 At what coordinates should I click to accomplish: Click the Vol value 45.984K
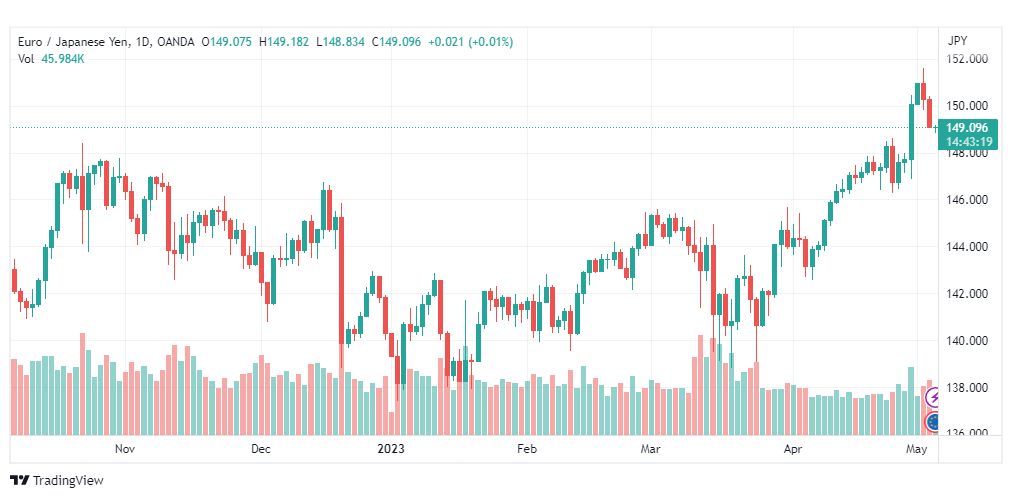coord(63,59)
